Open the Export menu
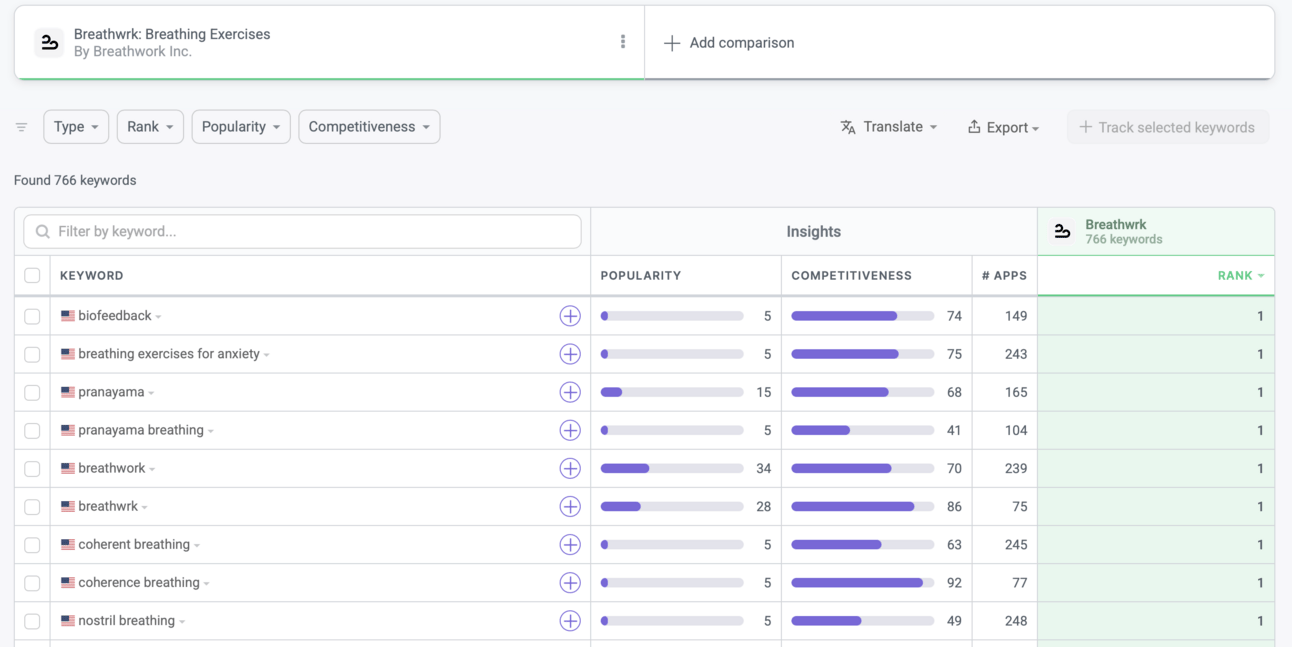The width and height of the screenshot is (1292, 647). click(x=1004, y=128)
